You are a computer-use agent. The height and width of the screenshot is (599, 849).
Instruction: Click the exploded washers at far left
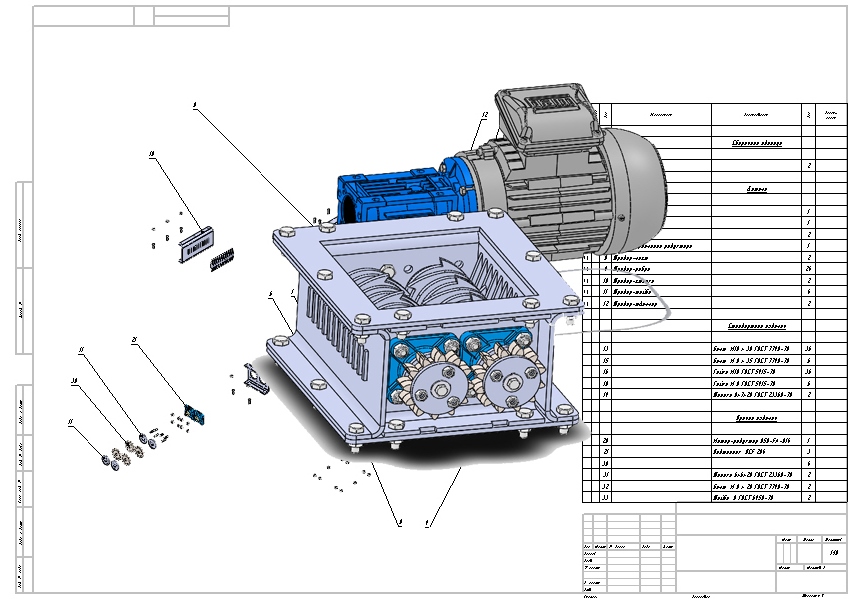(x=110, y=462)
